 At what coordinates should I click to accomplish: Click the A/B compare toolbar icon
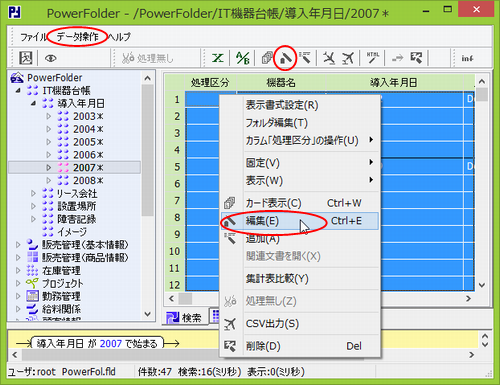pyautogui.click(x=242, y=58)
